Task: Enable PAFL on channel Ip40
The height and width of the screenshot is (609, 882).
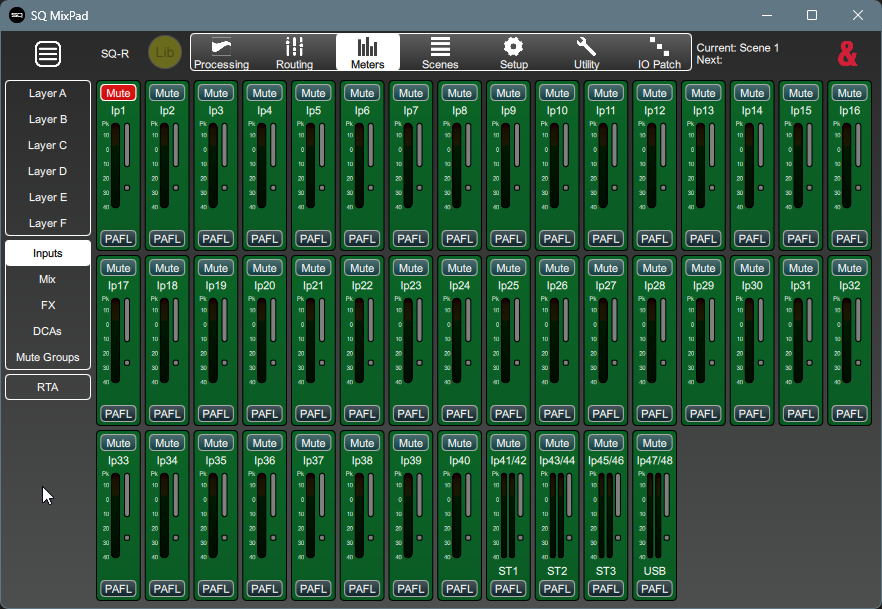Action: (x=460, y=589)
